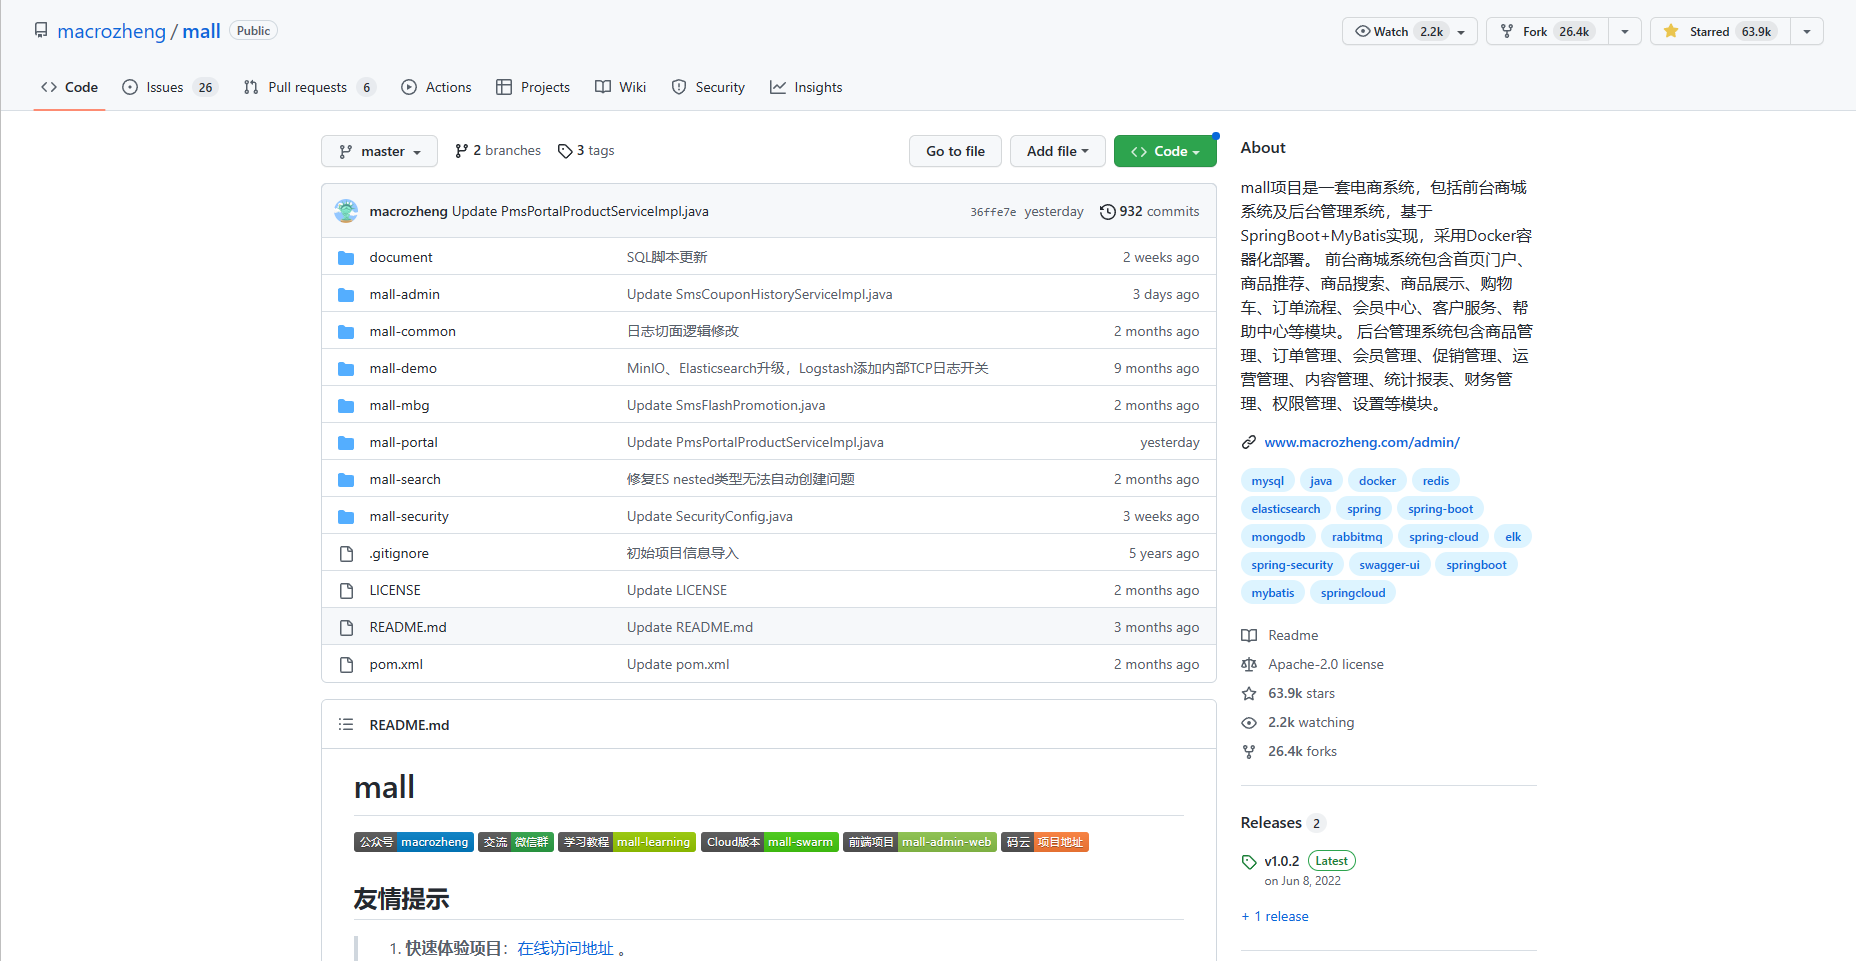Open the Pull requests tab
Viewport: 1856px width, 961px height.
309,87
